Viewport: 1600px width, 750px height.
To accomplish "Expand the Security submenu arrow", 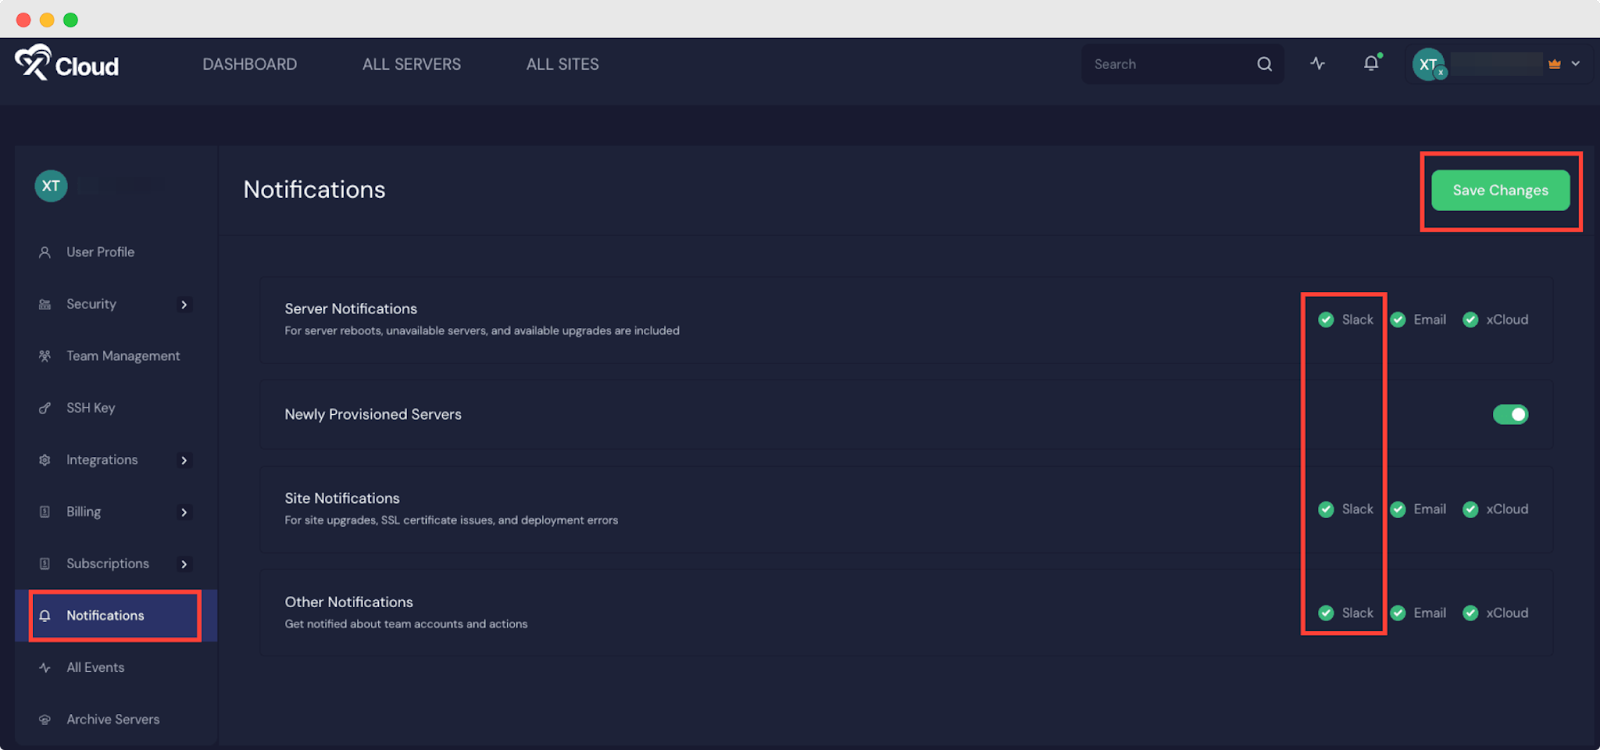I will point(184,305).
